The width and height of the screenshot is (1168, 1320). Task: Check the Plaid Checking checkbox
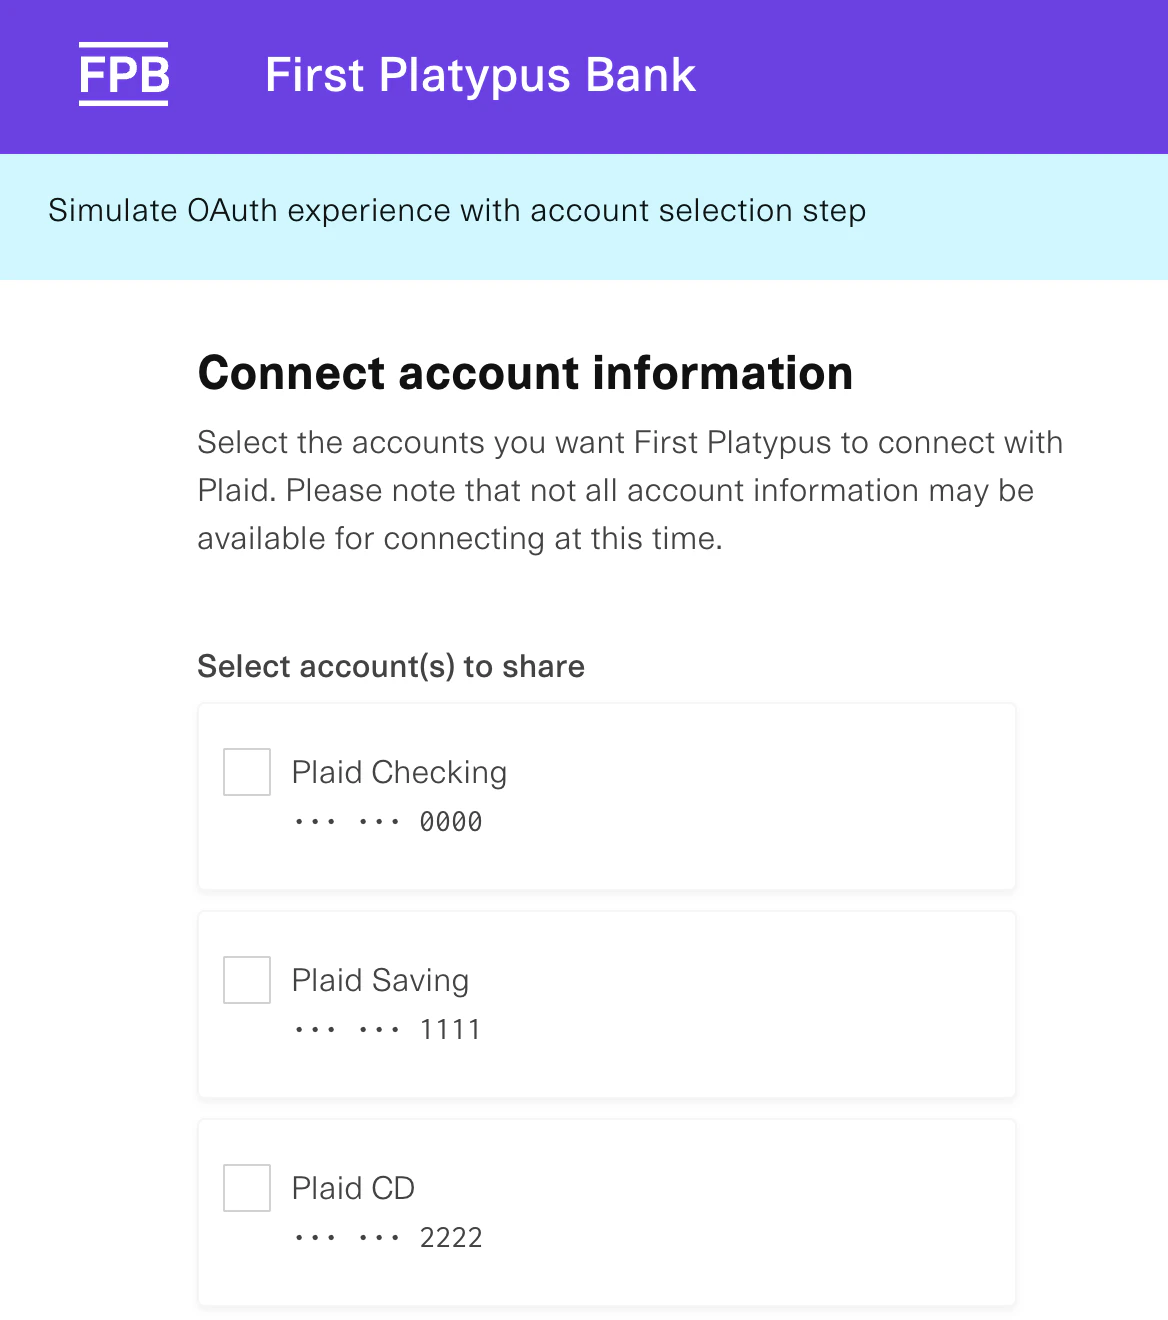coord(247,772)
